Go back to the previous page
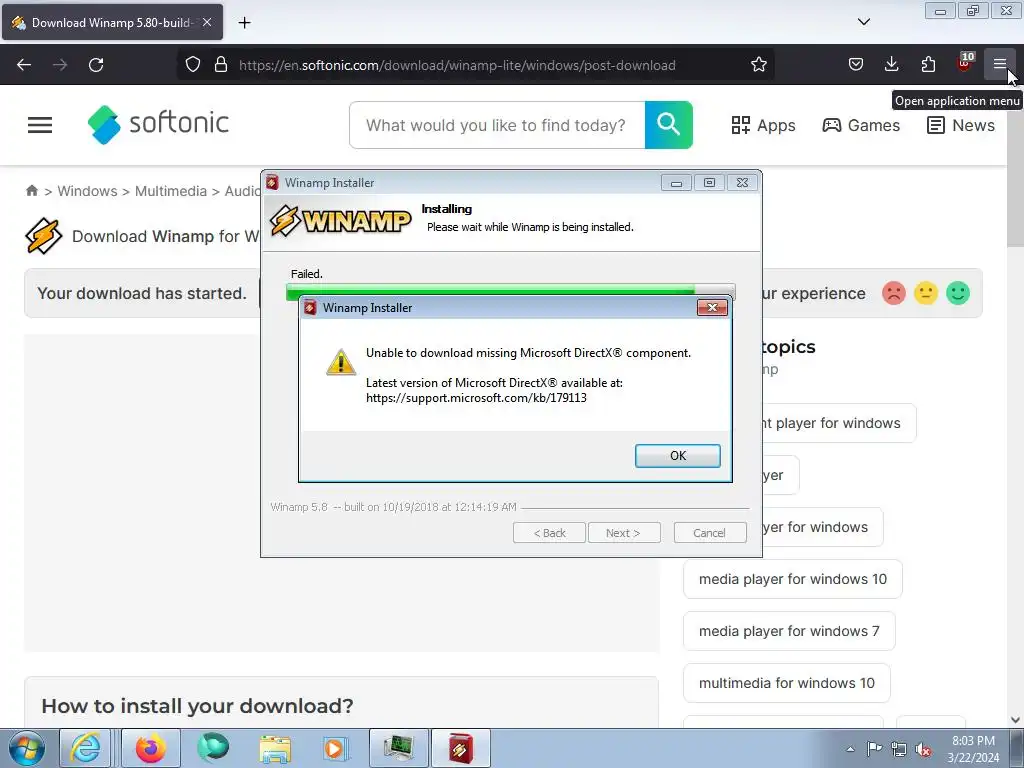The image size is (1024, 768). point(24,65)
